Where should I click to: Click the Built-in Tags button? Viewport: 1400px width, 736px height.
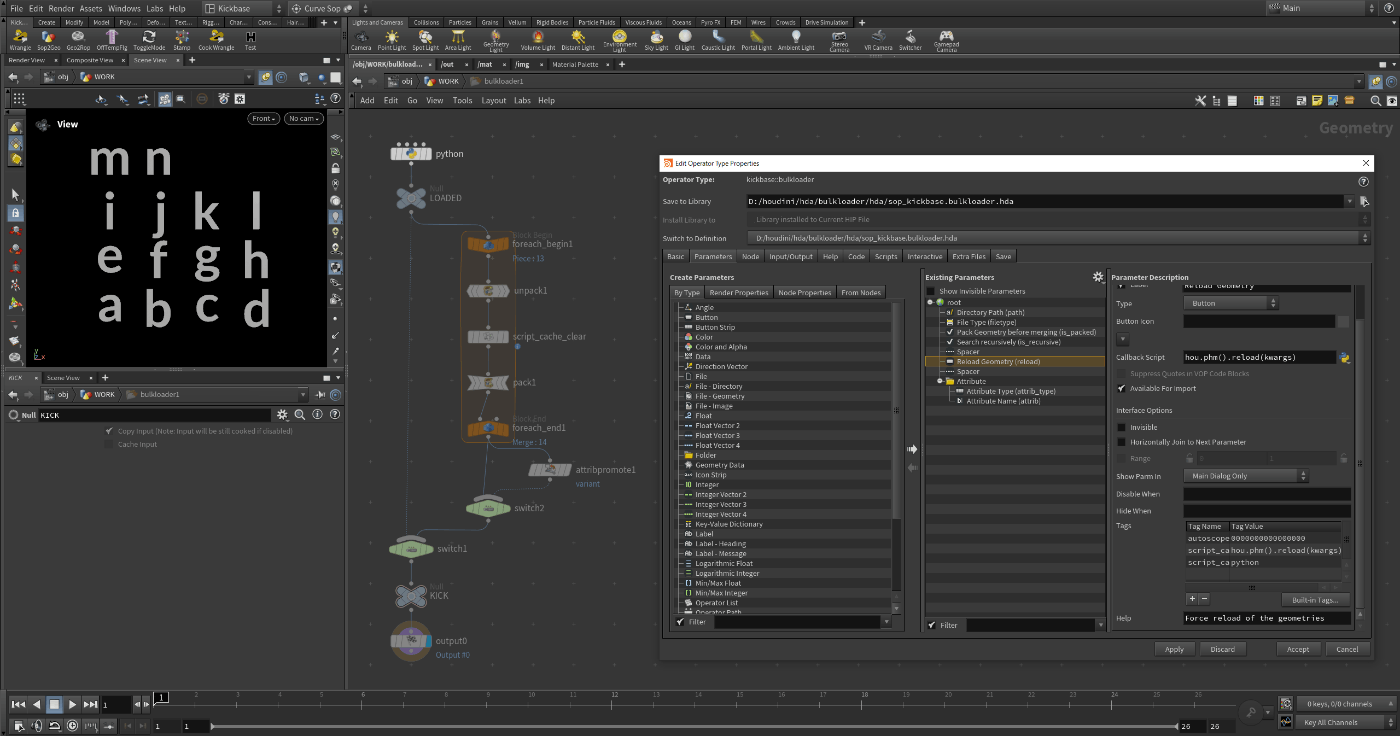click(x=1315, y=599)
